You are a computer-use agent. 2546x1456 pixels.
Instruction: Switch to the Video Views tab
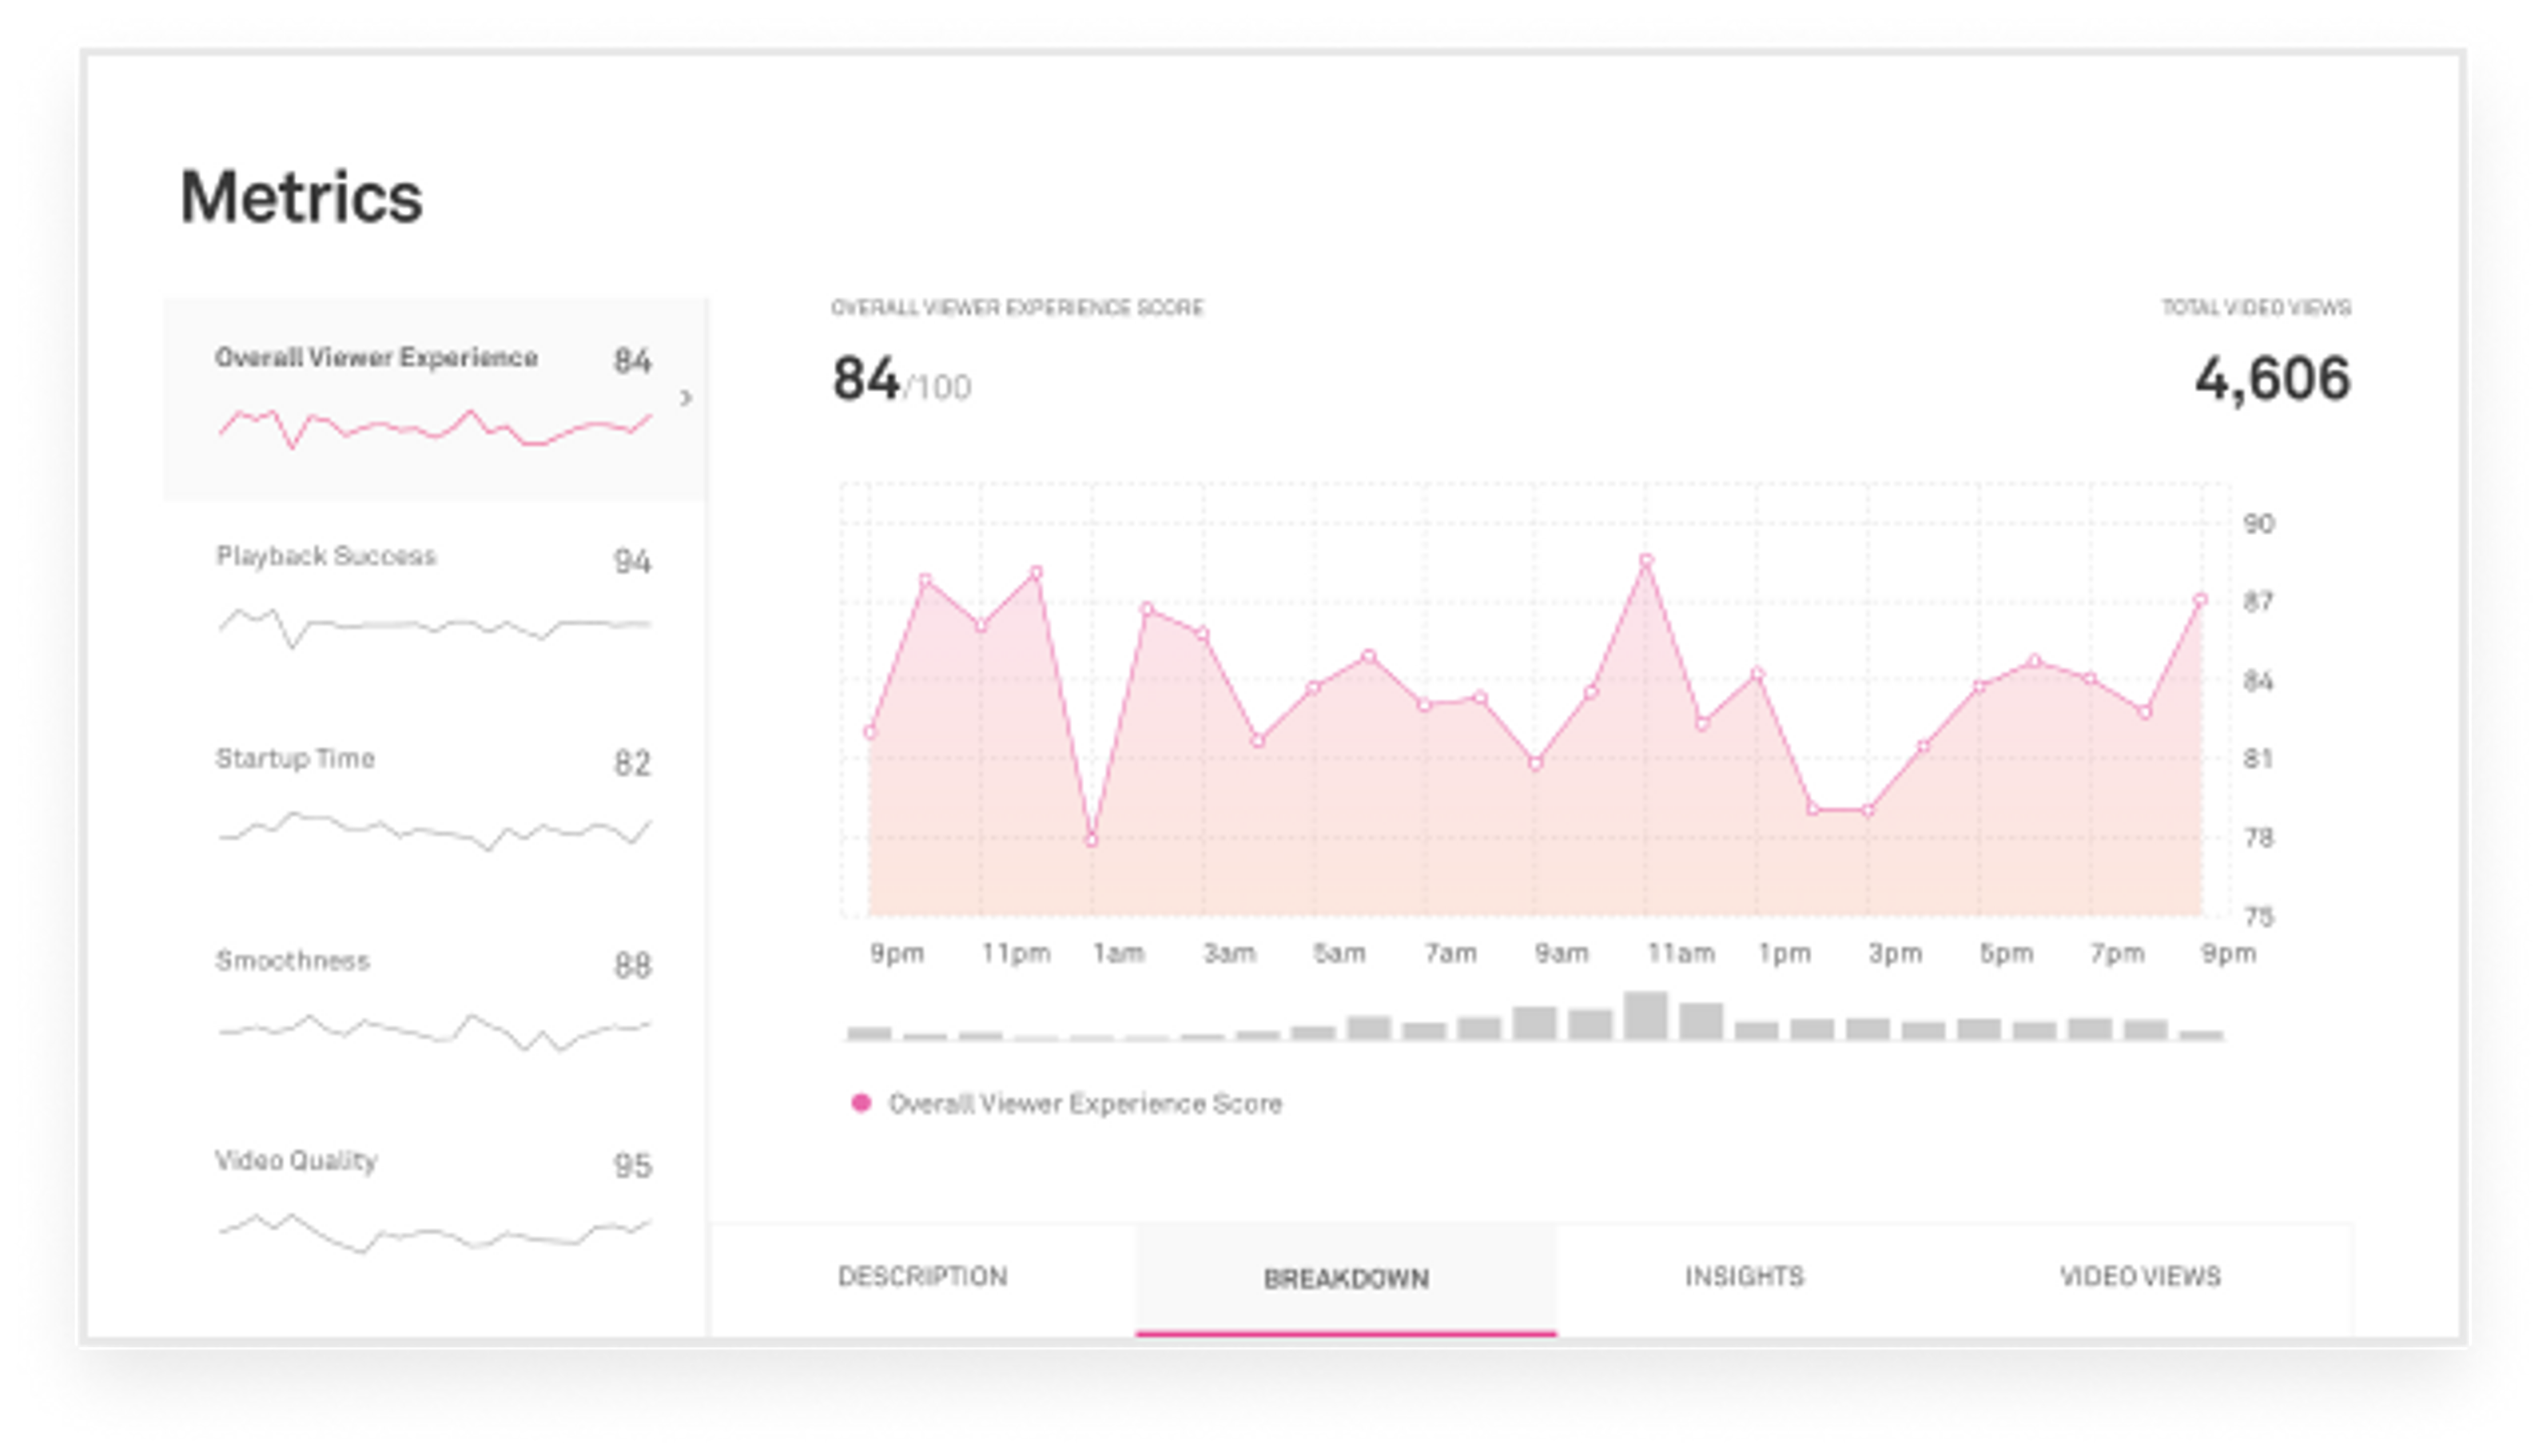(2140, 1277)
